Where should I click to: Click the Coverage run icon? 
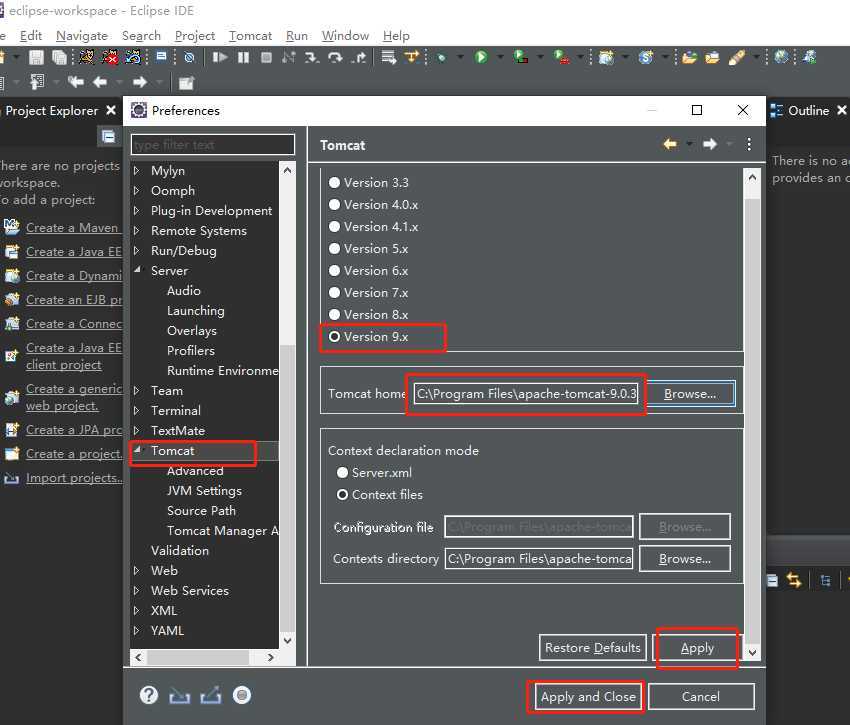click(x=520, y=56)
